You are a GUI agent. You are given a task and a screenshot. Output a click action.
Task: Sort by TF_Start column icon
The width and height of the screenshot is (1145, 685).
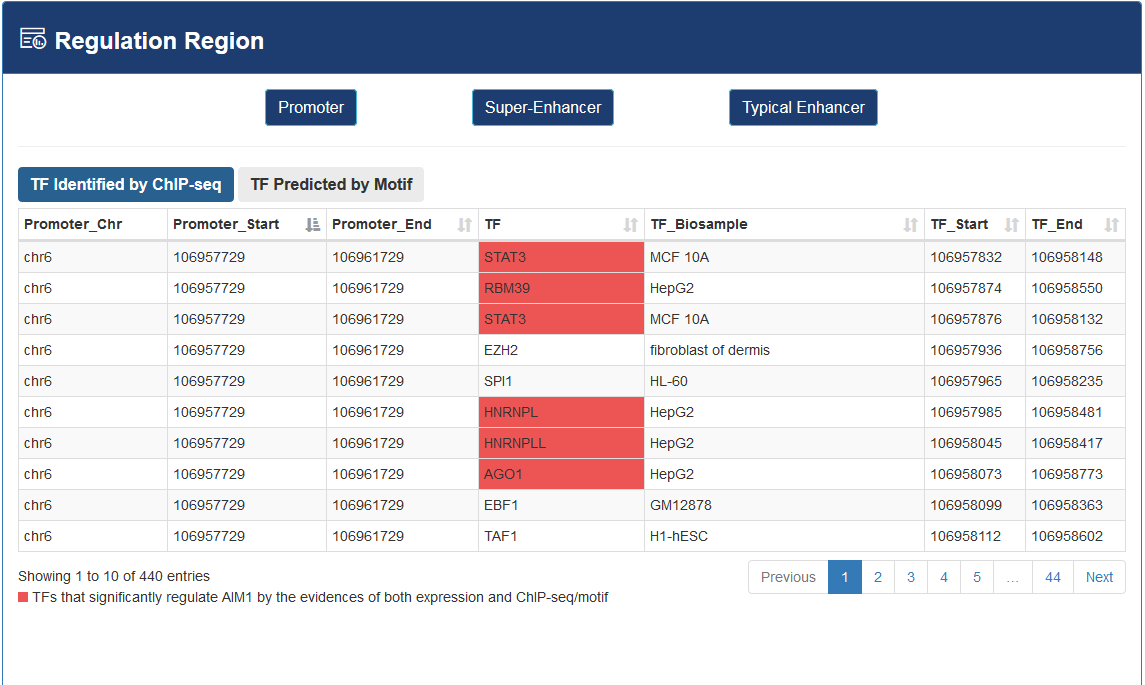pyautogui.click(x=1011, y=225)
